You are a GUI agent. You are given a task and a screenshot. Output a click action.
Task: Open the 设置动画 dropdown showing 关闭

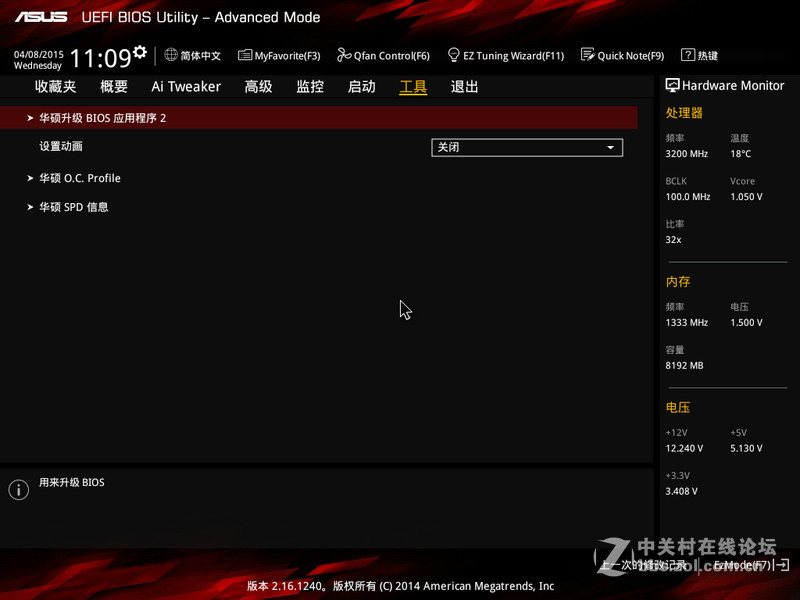[527, 147]
